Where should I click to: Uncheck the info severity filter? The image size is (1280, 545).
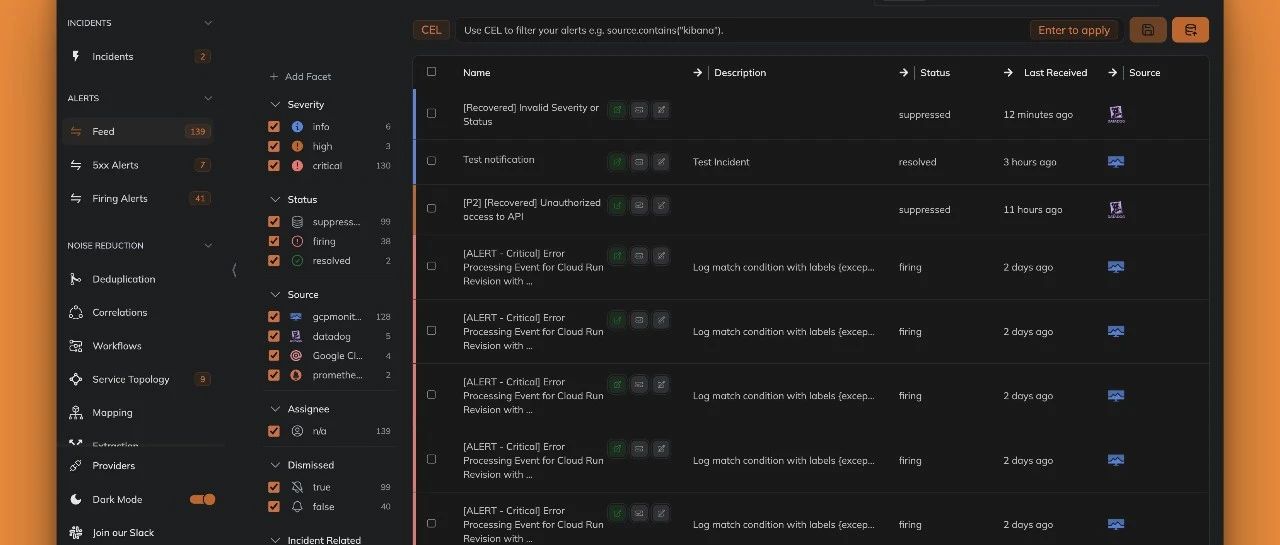tap(274, 127)
